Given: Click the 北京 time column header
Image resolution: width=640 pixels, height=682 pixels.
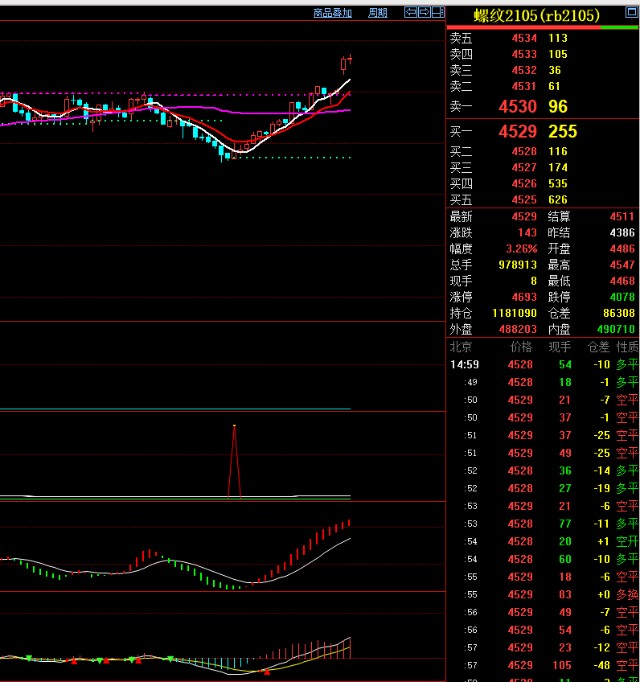Looking at the screenshot, I should (x=461, y=347).
